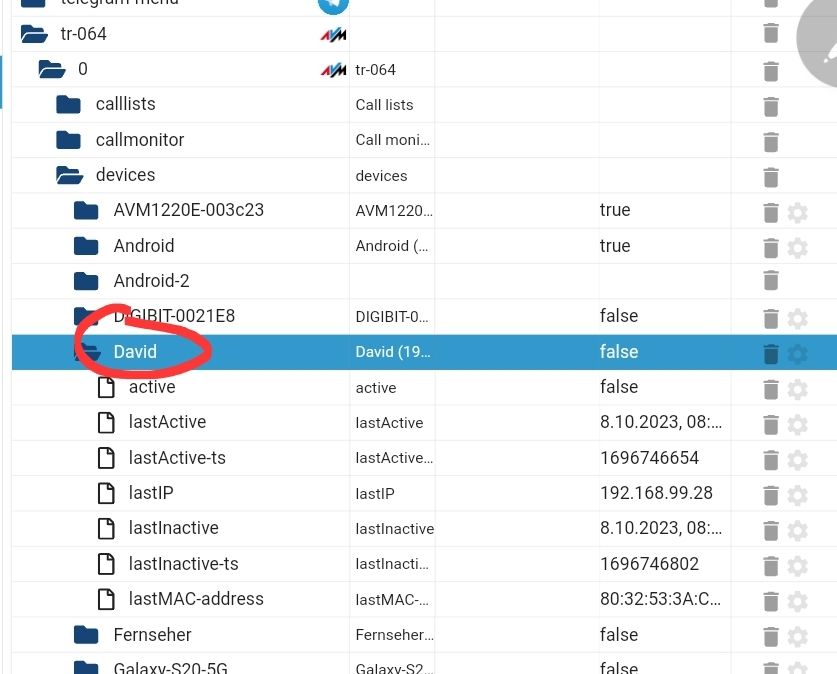Open settings gear for lastIP
Image resolution: width=837 pixels, height=674 pixels.
(x=797, y=495)
